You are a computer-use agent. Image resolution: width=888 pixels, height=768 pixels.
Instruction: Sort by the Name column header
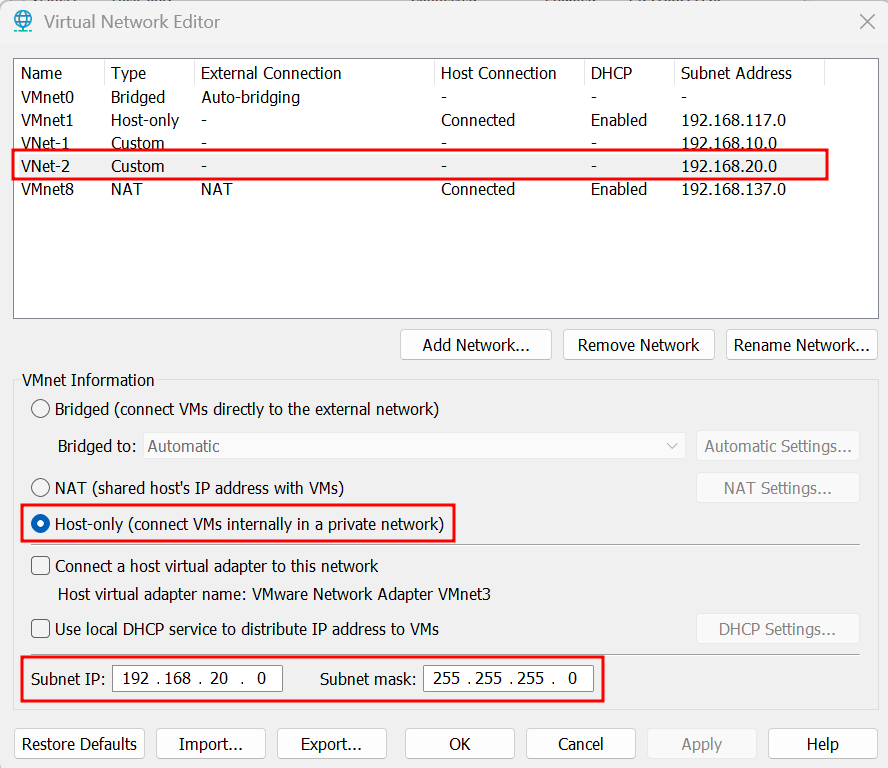coord(42,73)
